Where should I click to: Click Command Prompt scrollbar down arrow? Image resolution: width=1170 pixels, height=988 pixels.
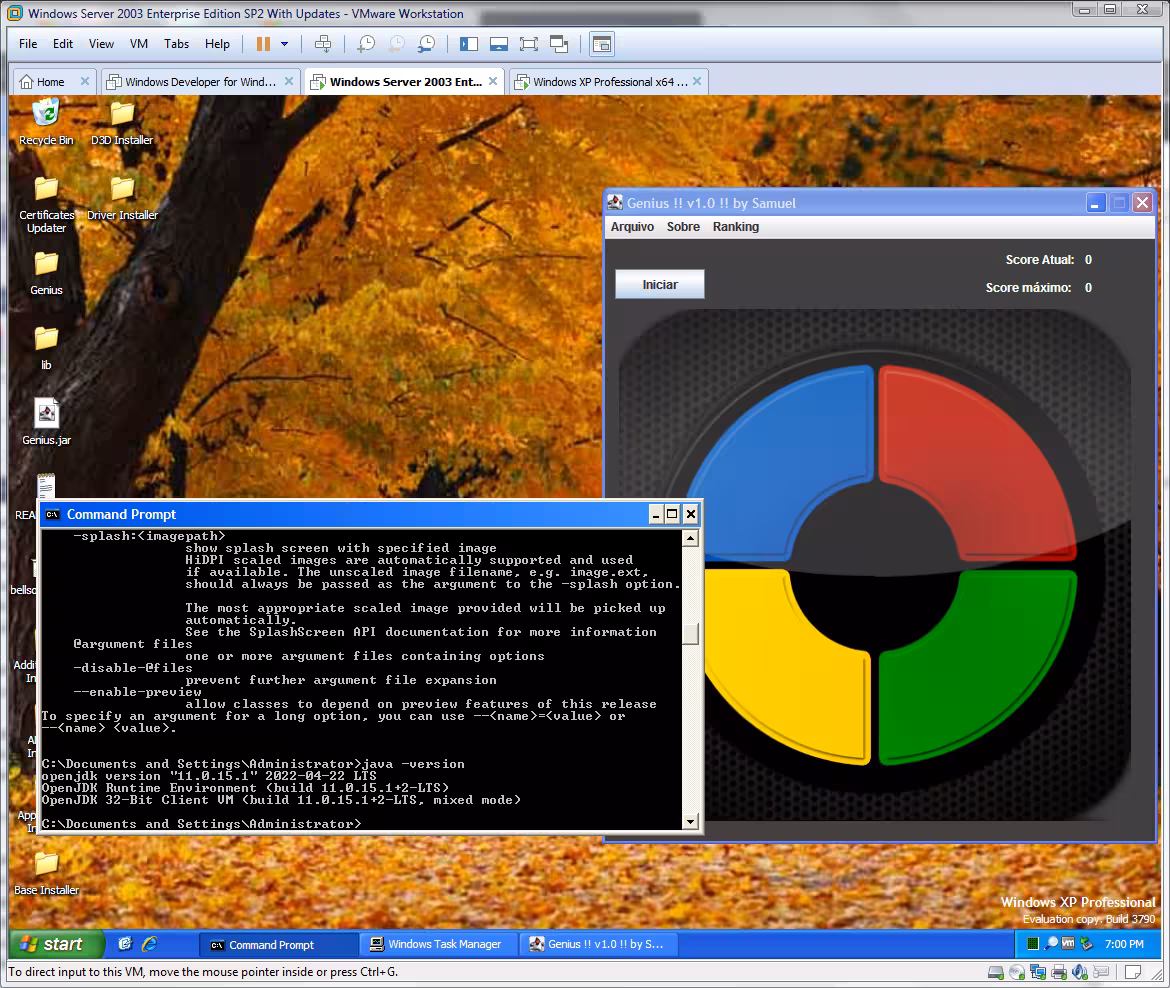690,821
